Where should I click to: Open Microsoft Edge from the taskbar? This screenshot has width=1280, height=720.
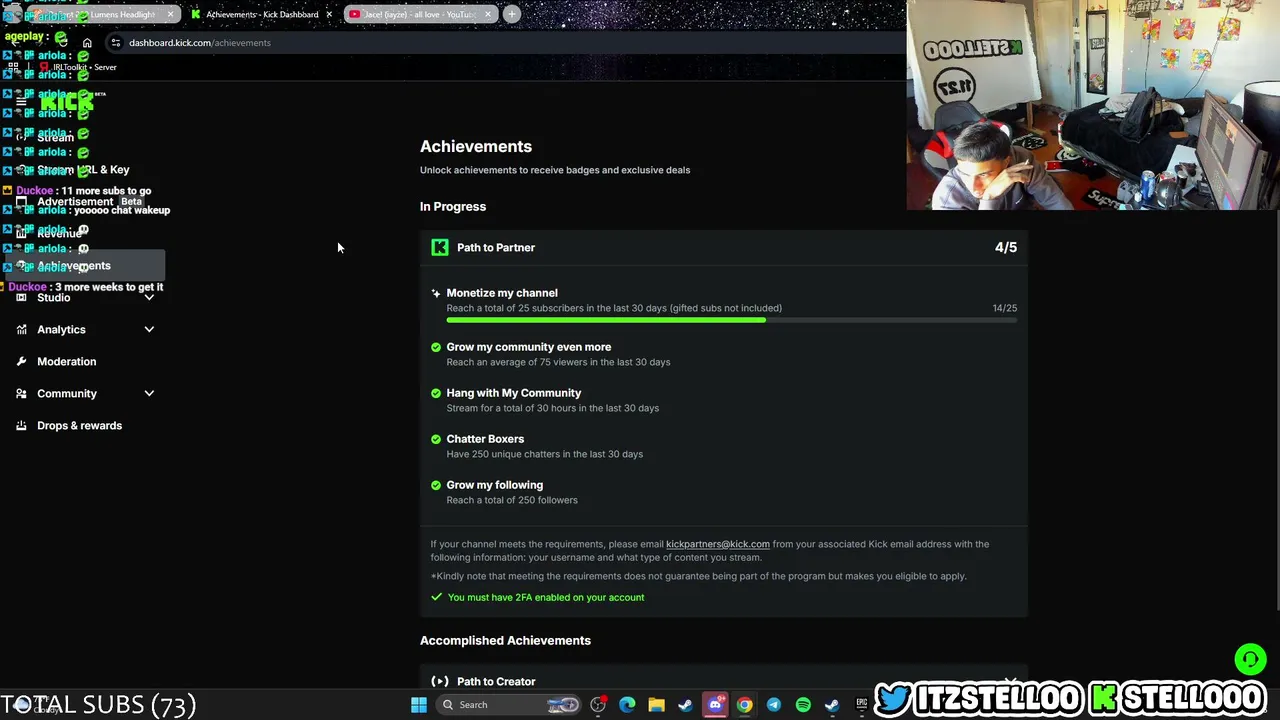[627, 705]
